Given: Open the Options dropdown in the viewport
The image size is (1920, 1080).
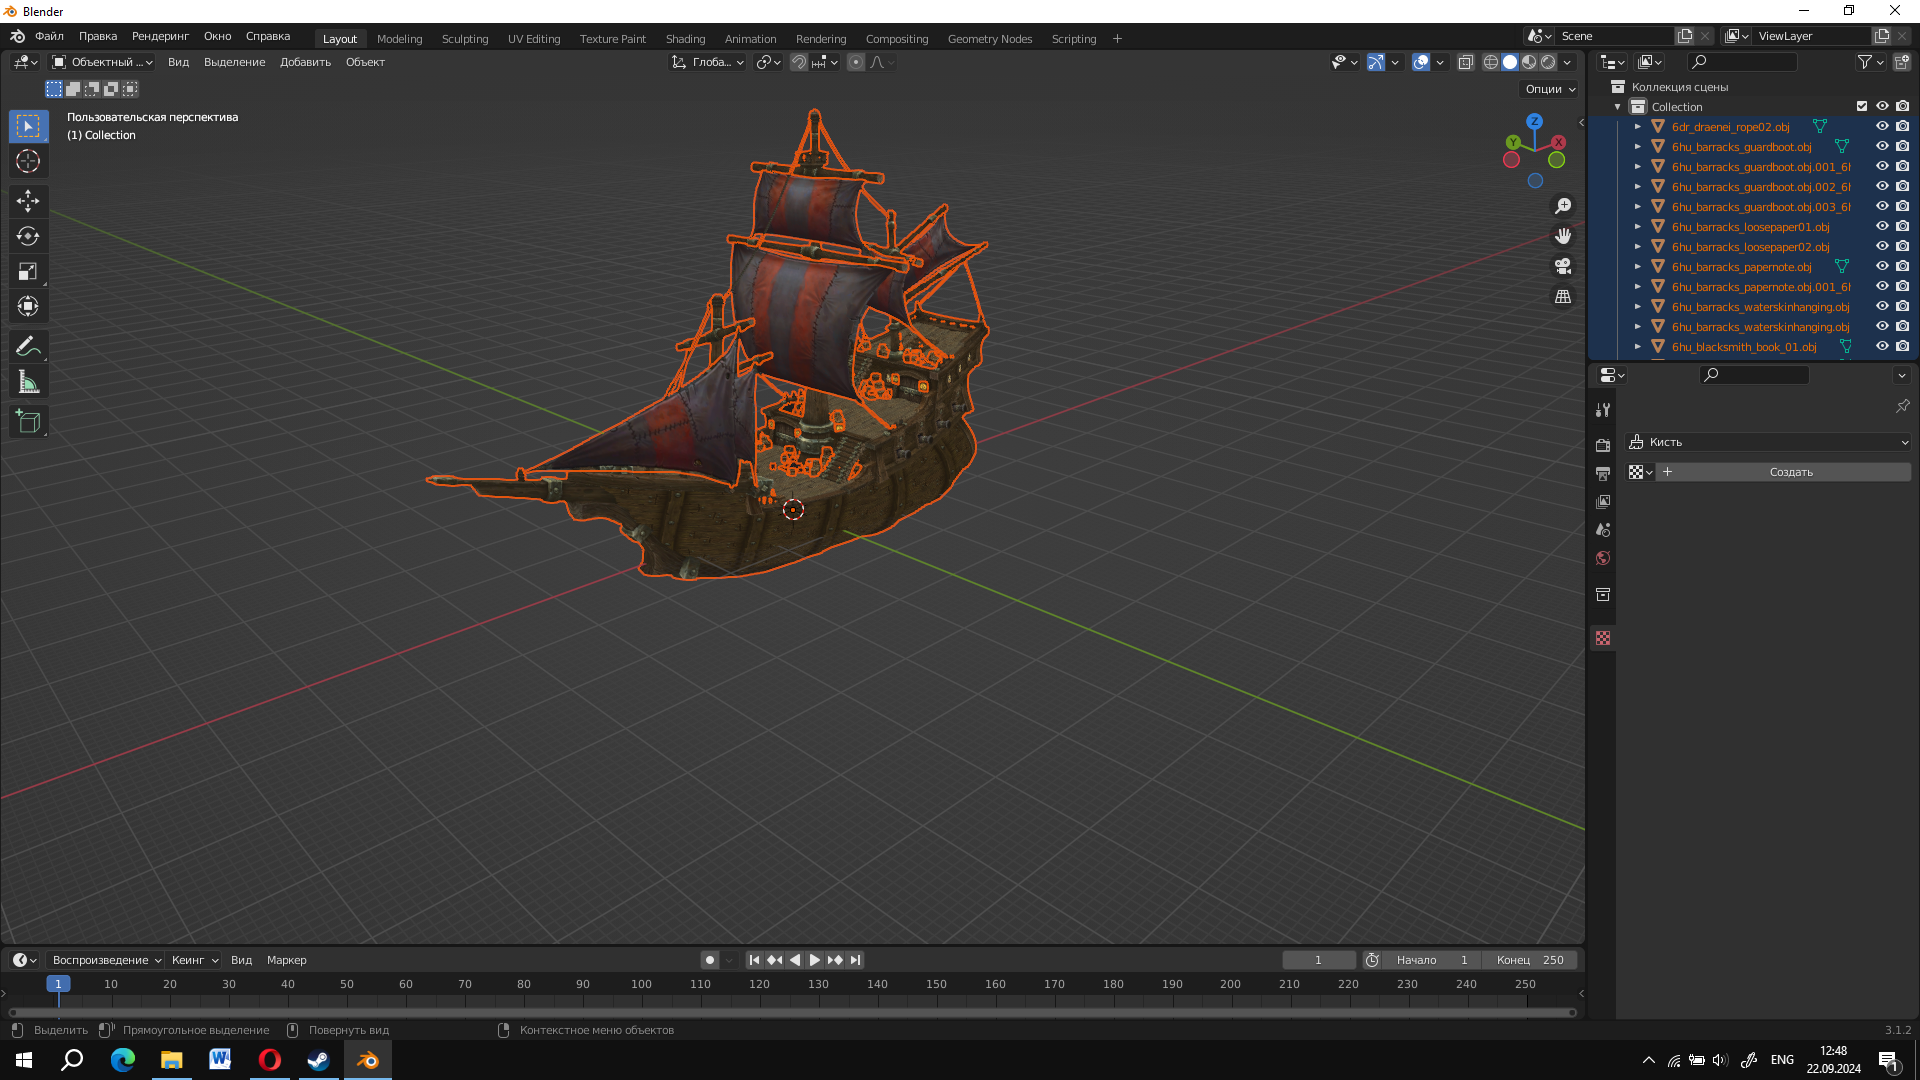Looking at the screenshot, I should pyautogui.click(x=1550, y=89).
